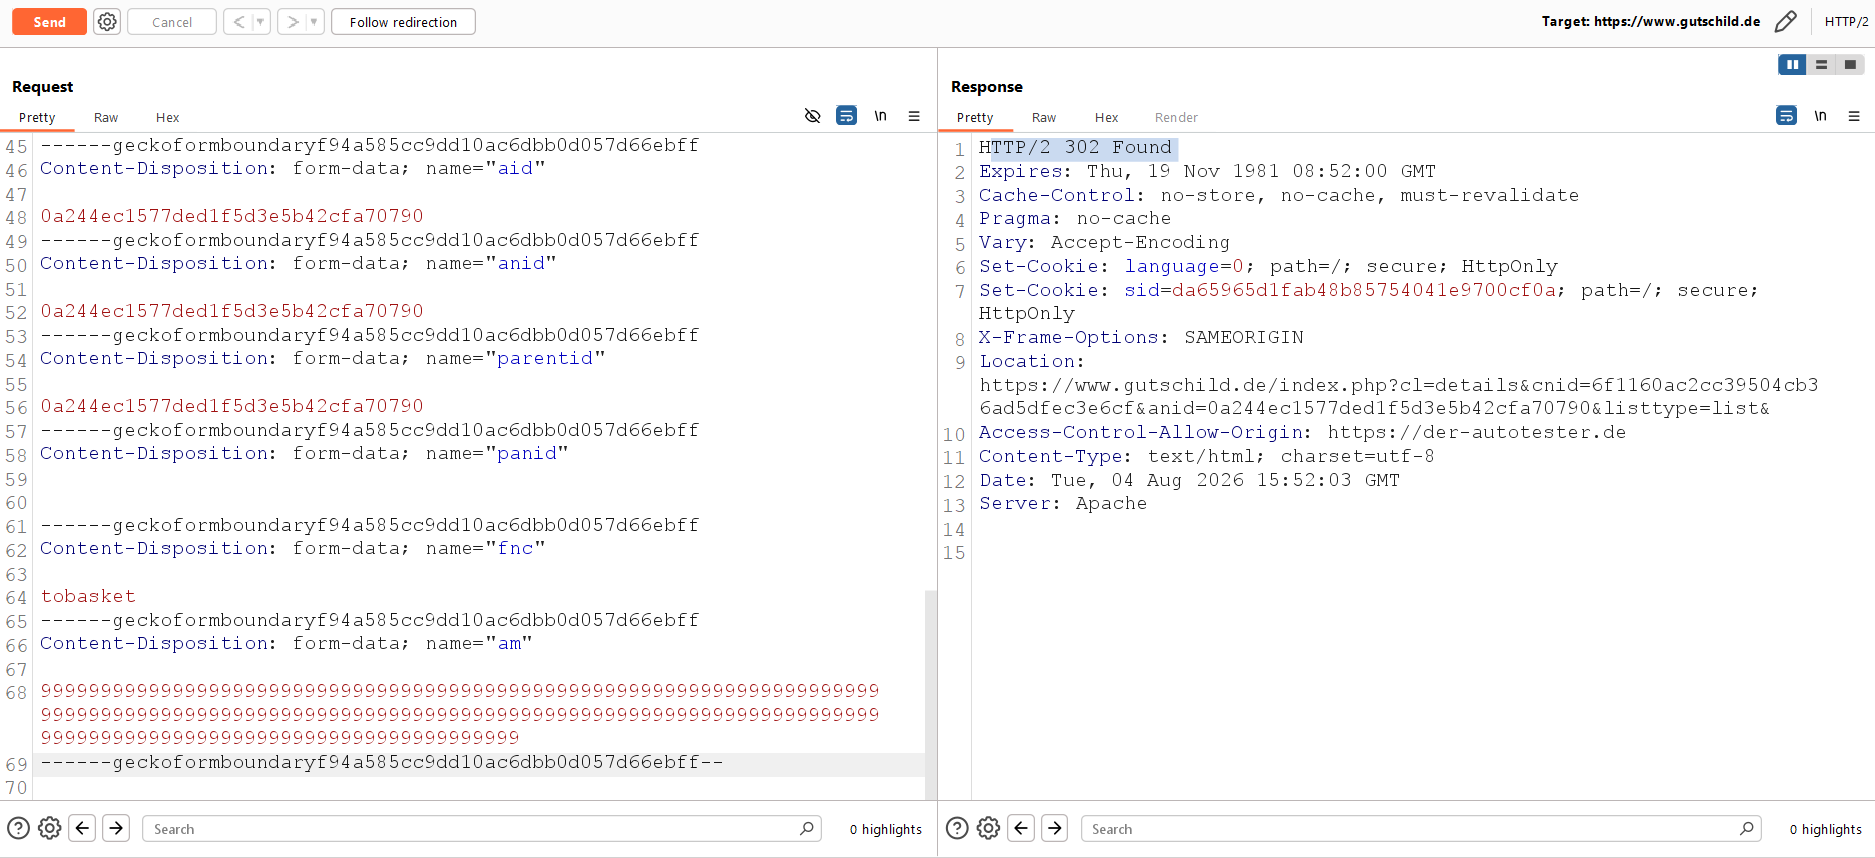Open the Request Hex tab
Screen dimensions: 1875x858
pos(167,117)
